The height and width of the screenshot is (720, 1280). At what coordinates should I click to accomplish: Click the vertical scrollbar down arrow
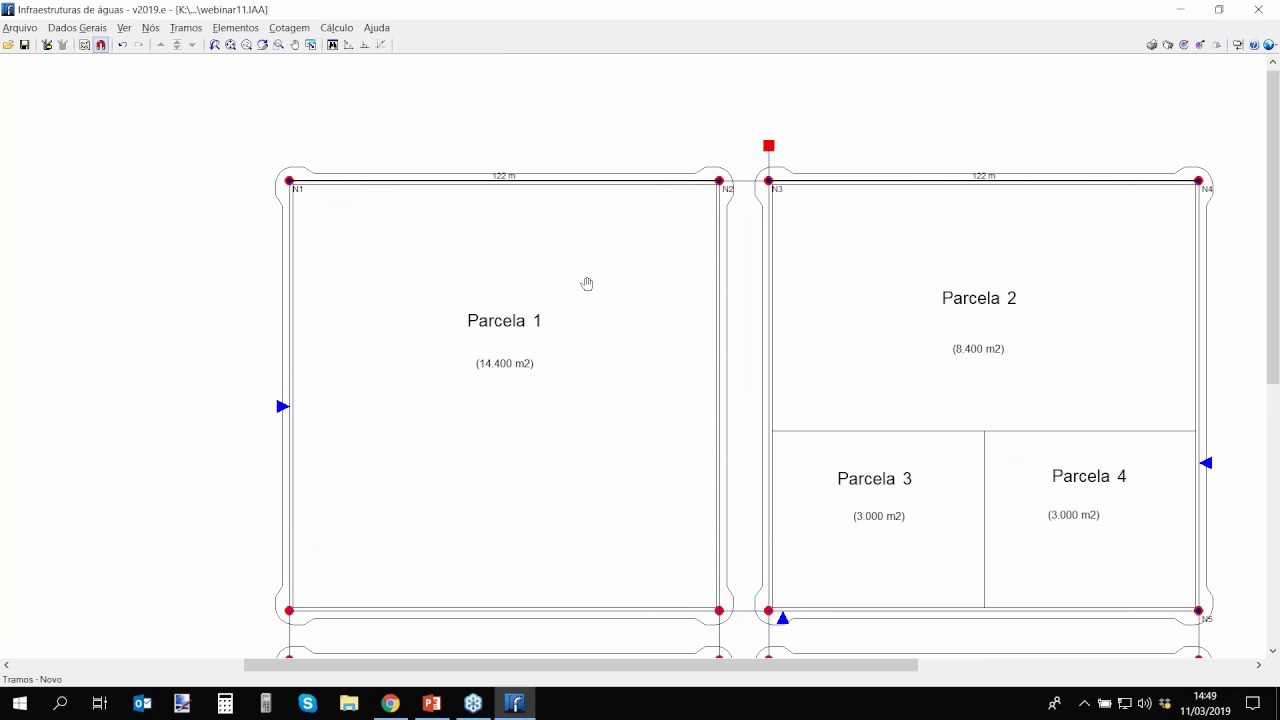(x=1273, y=651)
